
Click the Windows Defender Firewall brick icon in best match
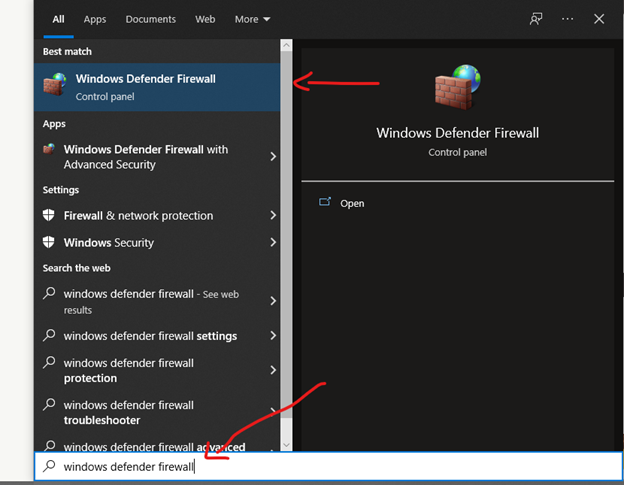click(x=55, y=84)
